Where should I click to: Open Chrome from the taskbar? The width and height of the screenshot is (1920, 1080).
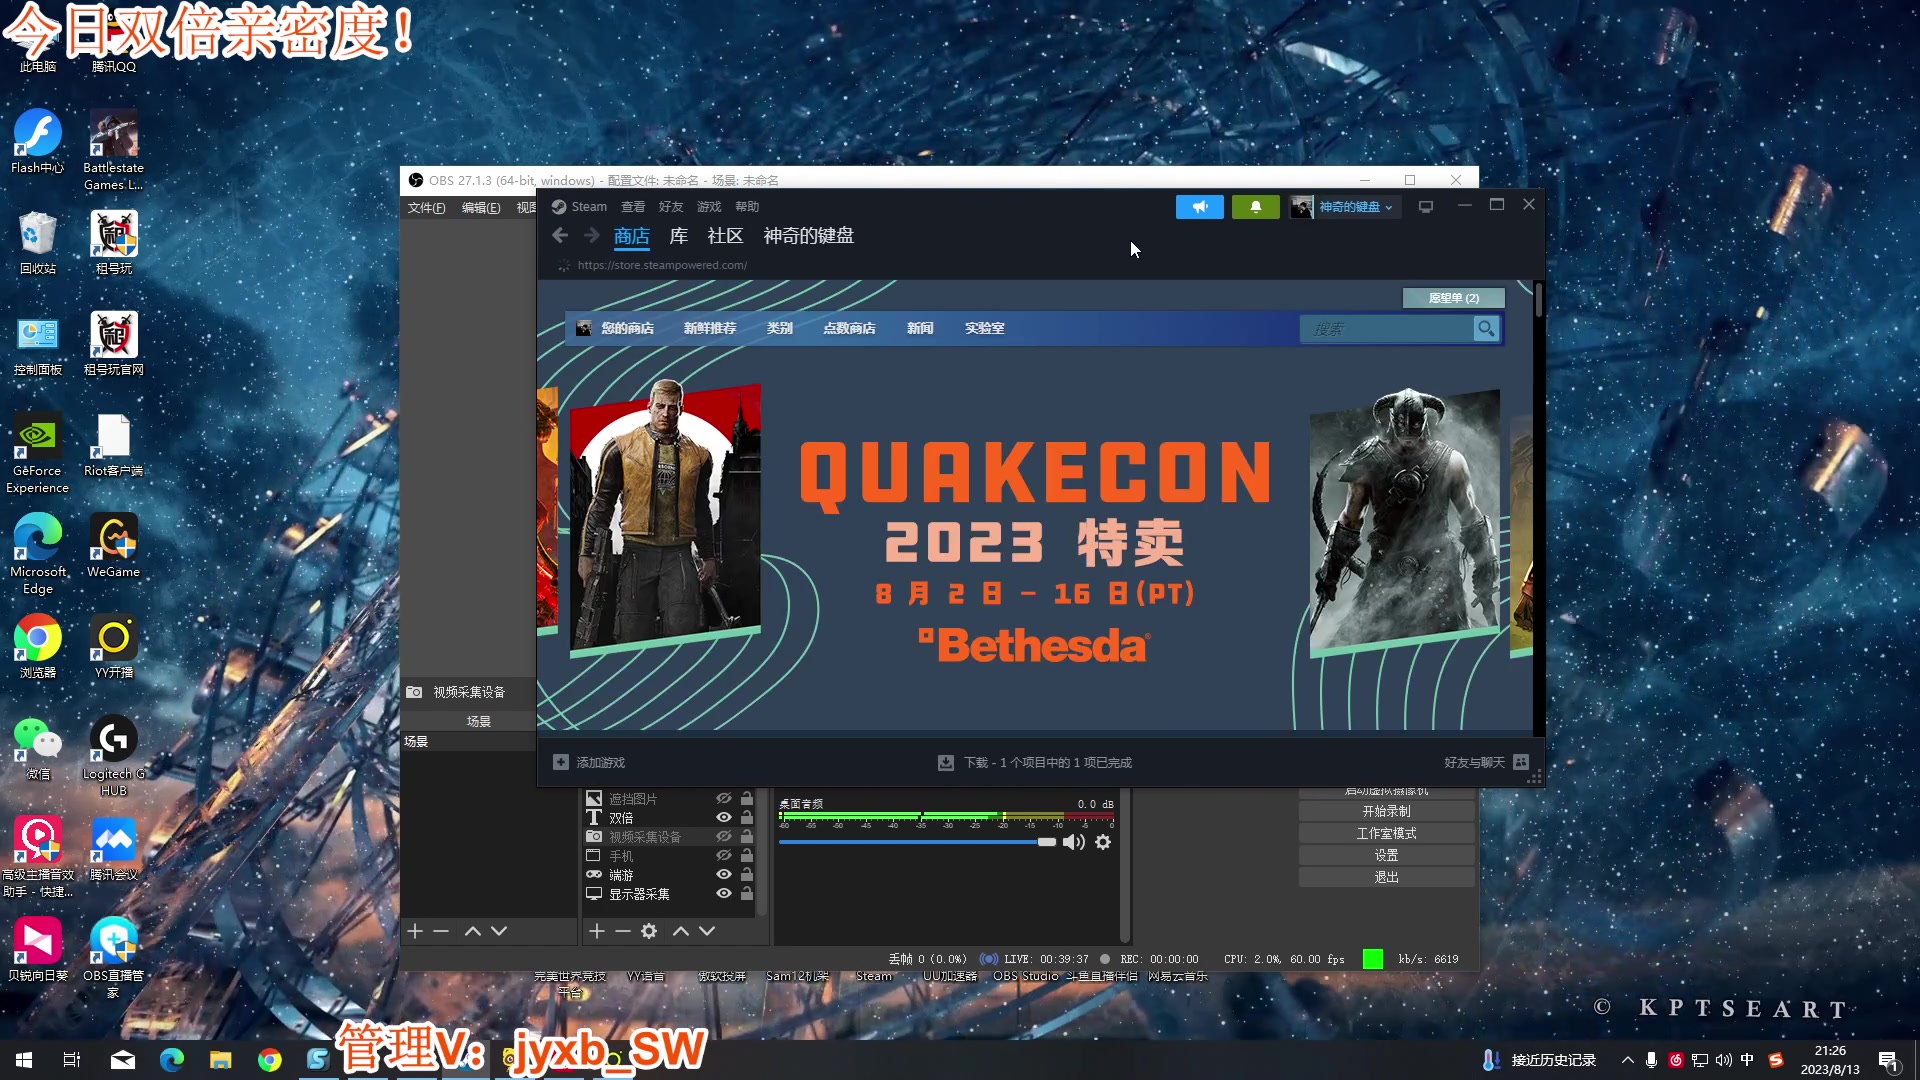coord(269,1060)
